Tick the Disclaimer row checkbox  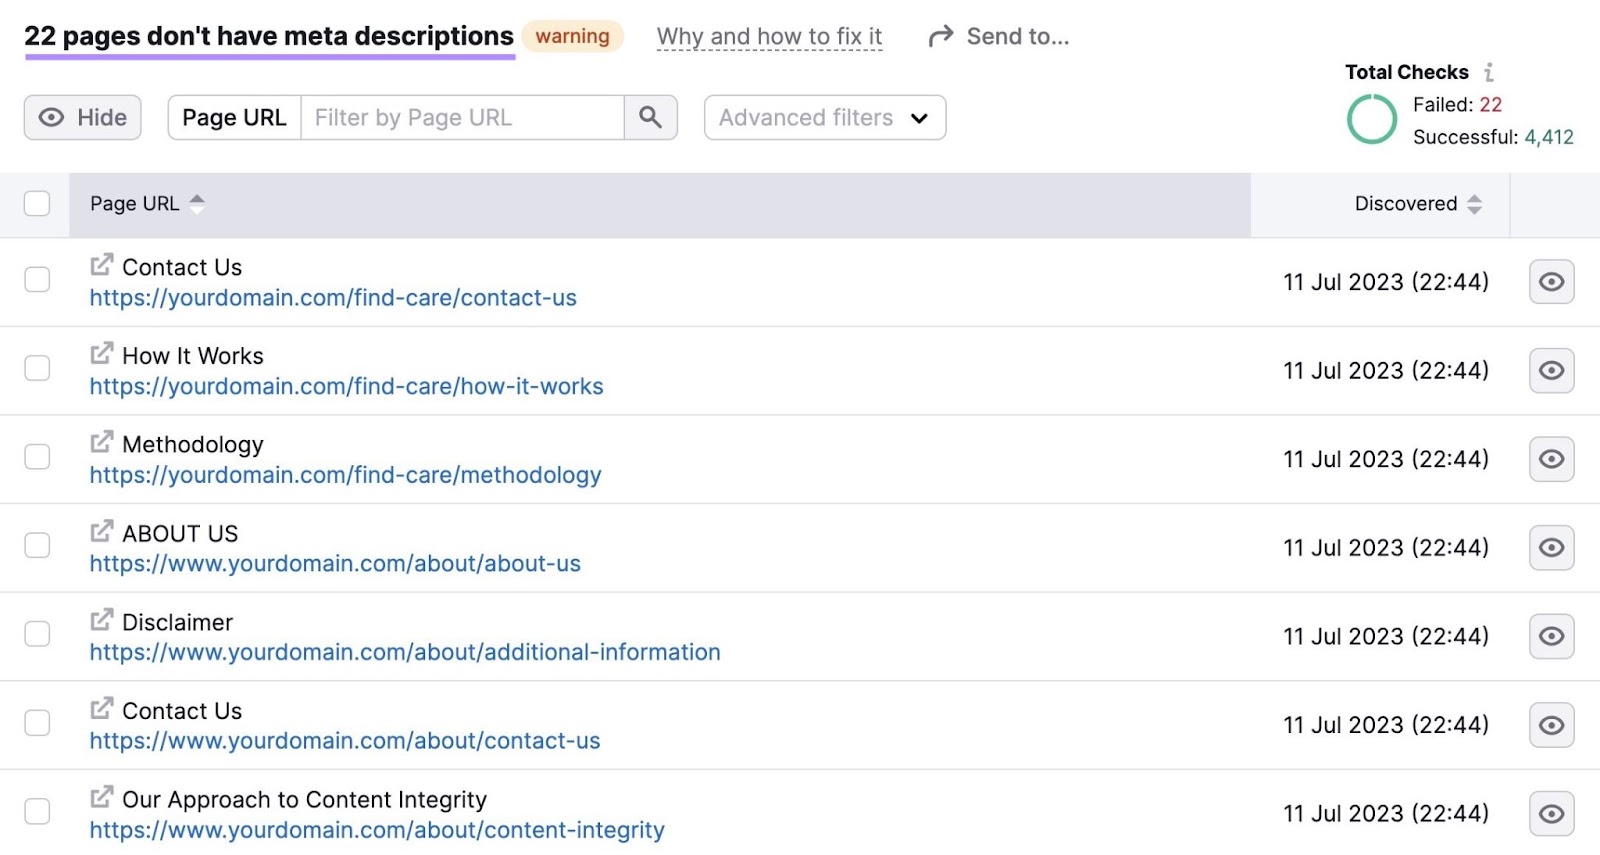pos(37,634)
